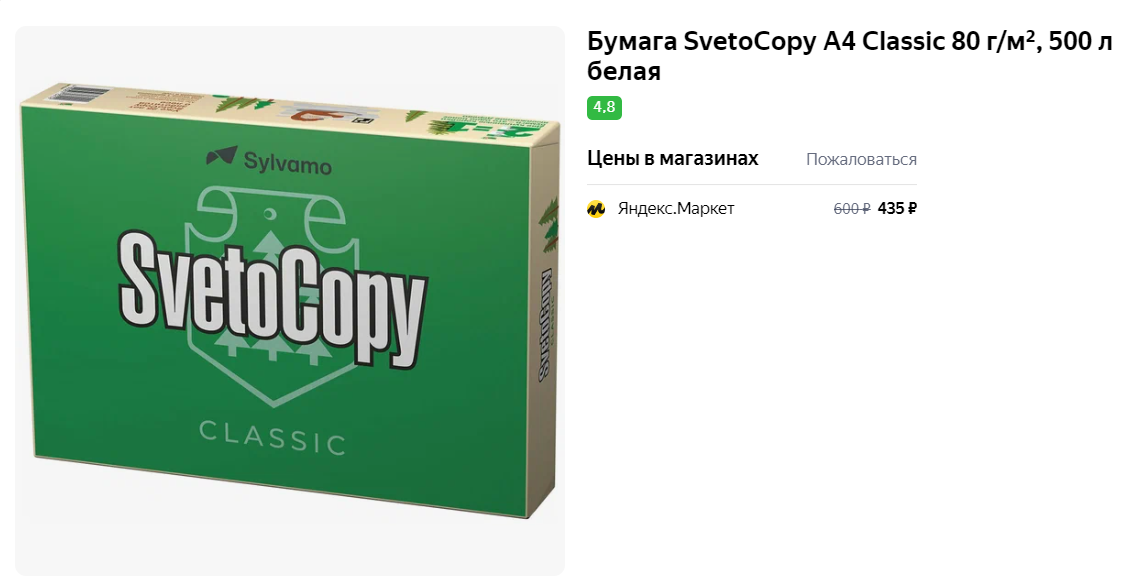Click the CLASSIC text on the green box

(x=273, y=436)
